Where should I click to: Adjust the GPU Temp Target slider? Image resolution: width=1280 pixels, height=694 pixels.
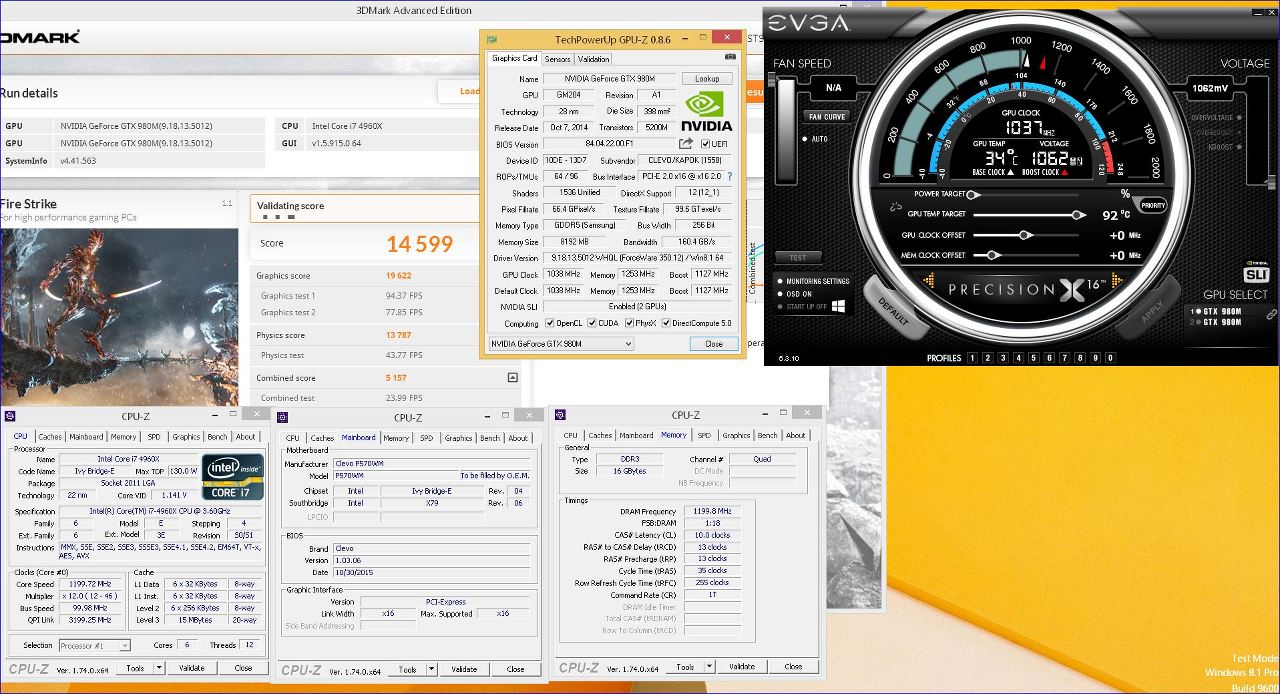point(1077,214)
